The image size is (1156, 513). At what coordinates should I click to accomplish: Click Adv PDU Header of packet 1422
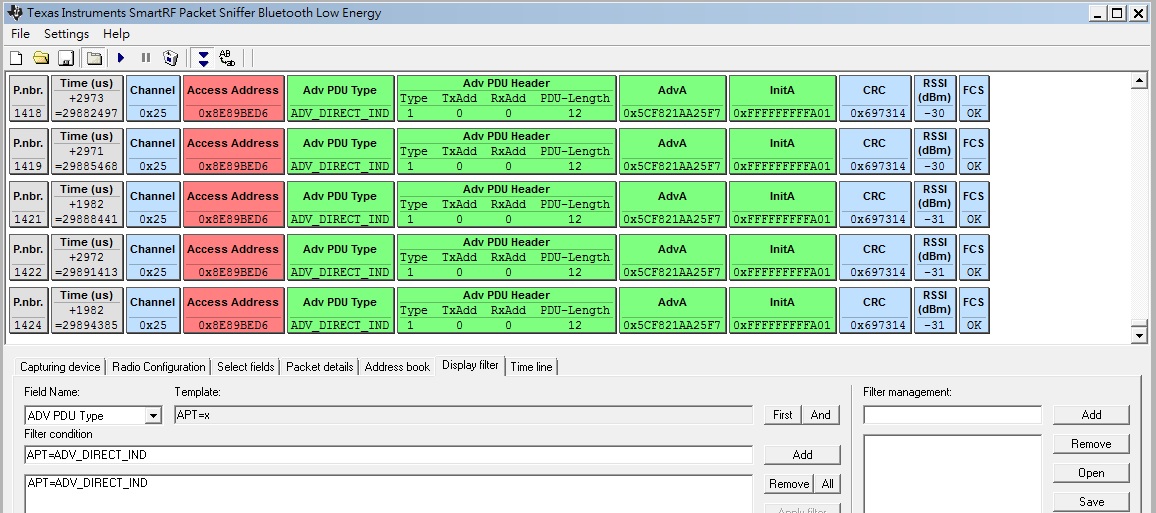[506, 258]
